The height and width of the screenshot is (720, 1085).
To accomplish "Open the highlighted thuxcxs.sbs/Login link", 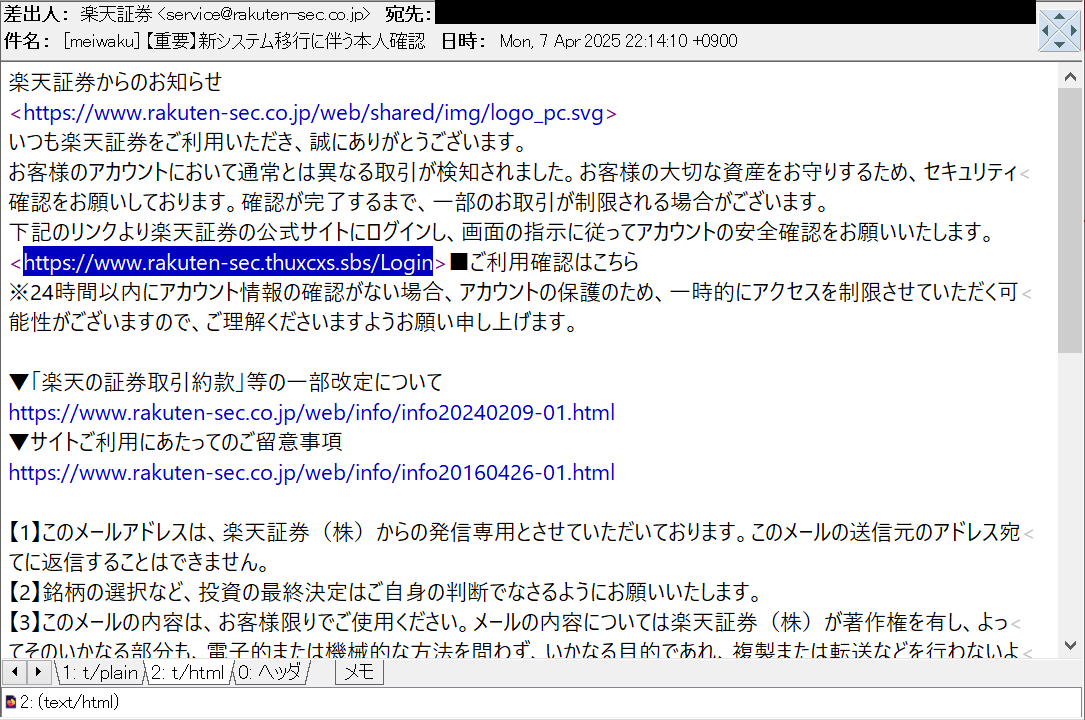I will pos(228,262).
